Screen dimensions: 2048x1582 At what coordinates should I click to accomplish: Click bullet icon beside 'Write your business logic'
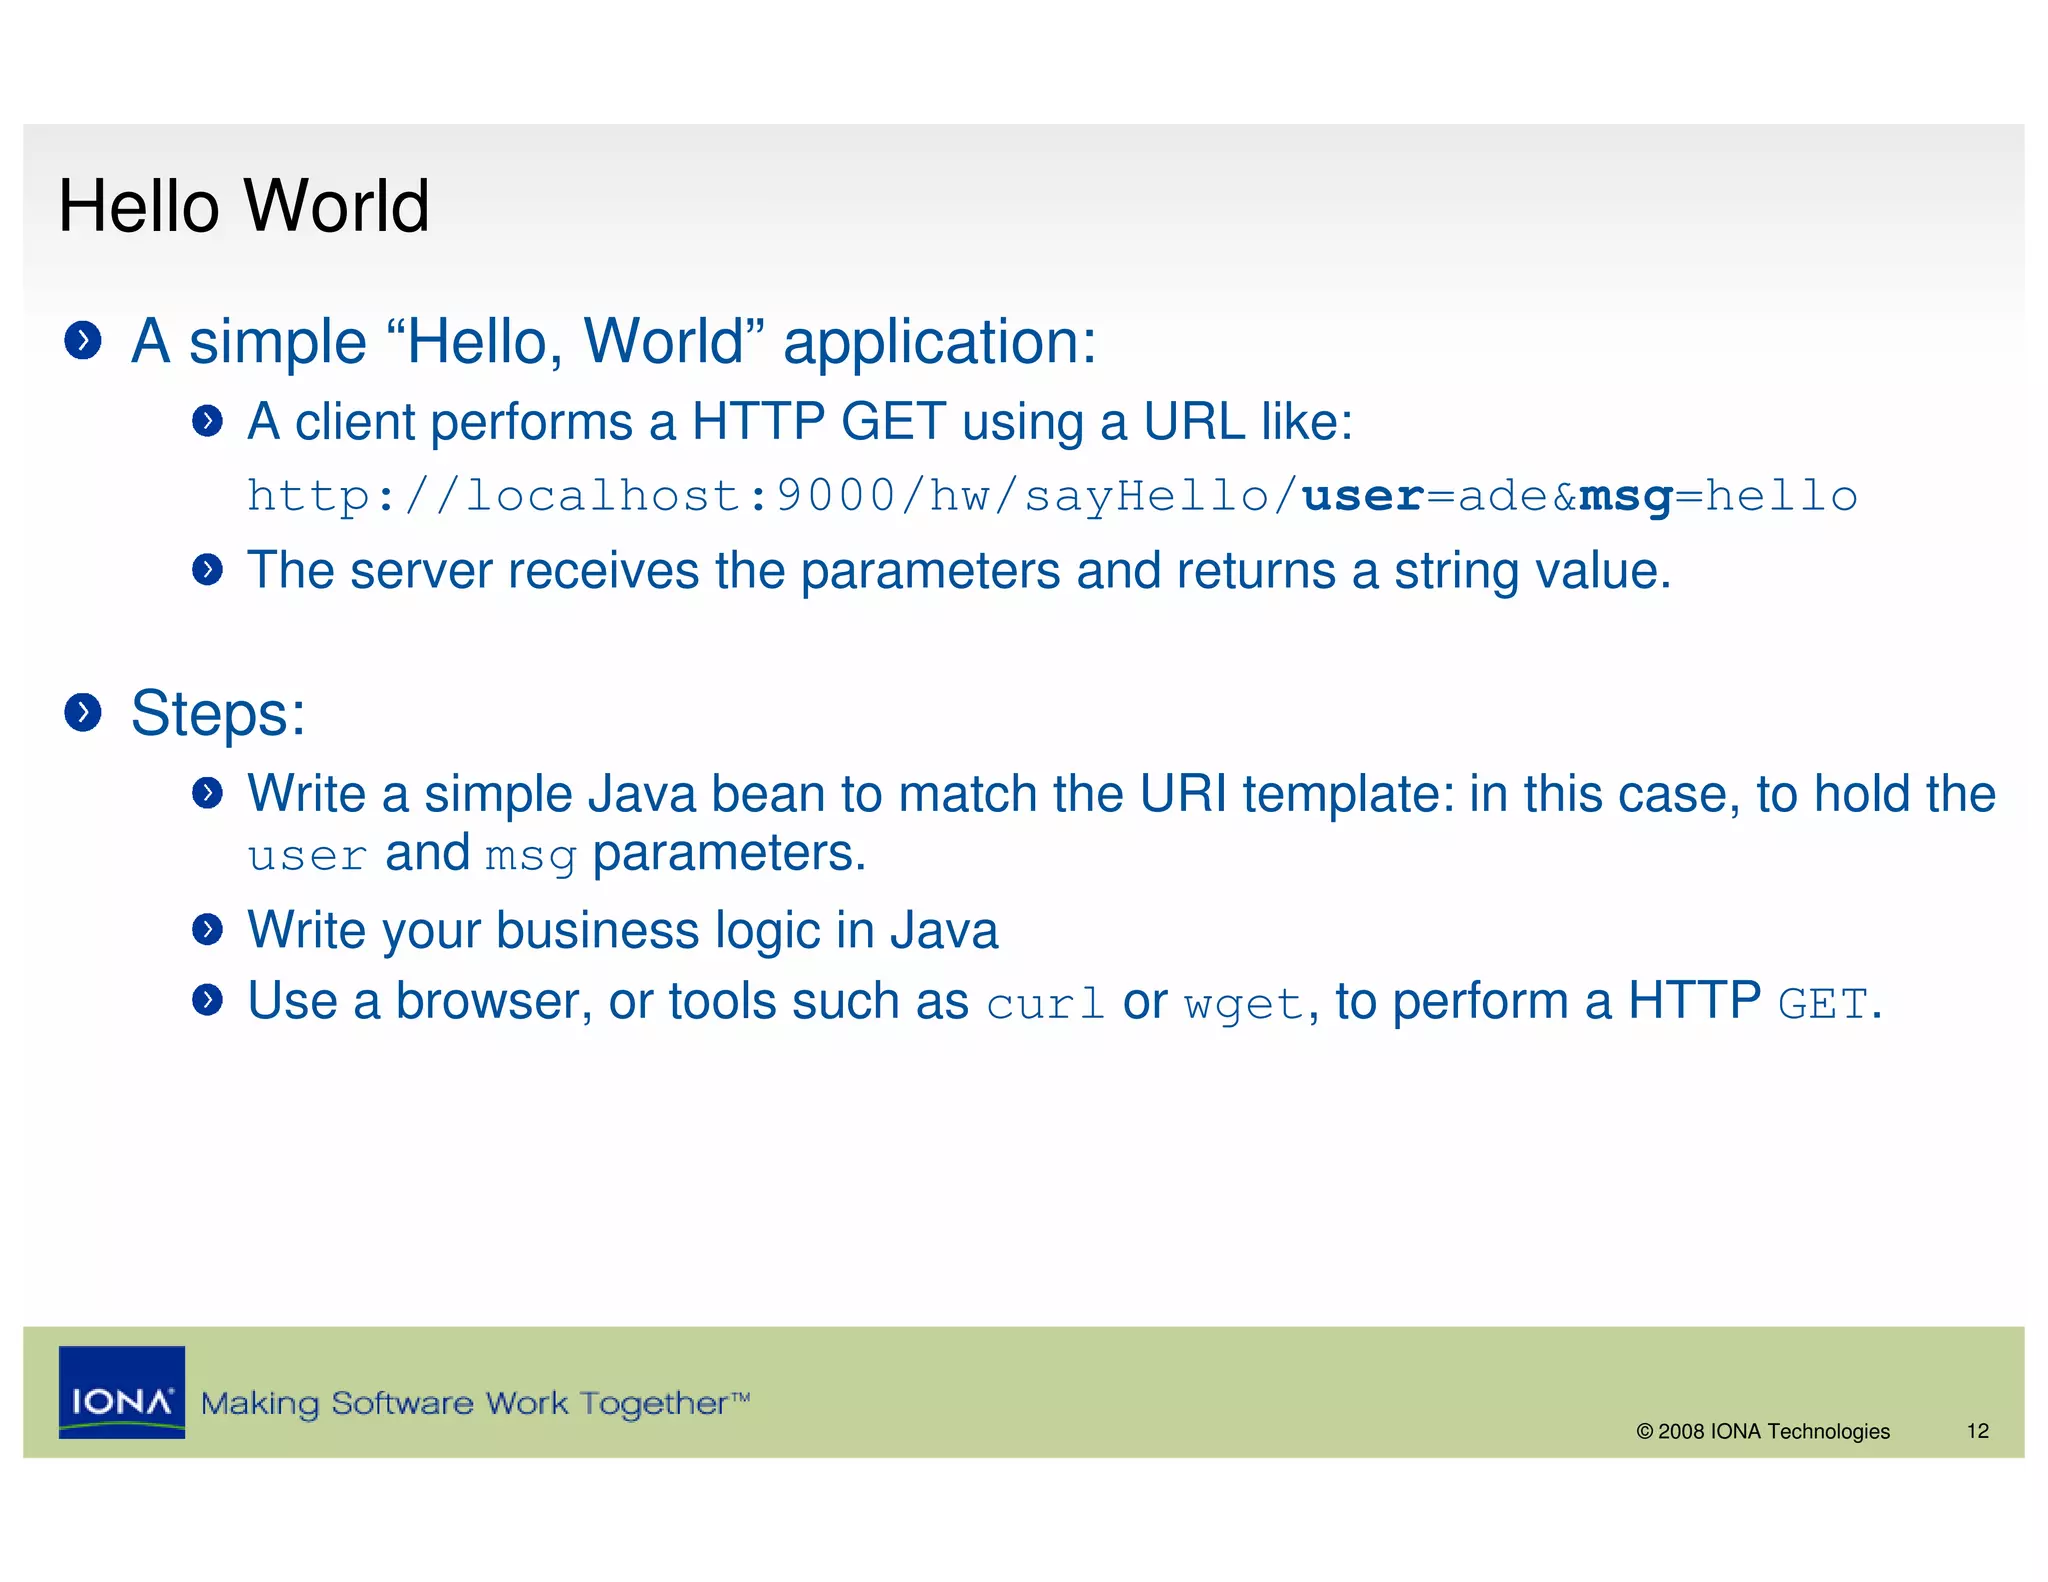pyautogui.click(x=207, y=930)
